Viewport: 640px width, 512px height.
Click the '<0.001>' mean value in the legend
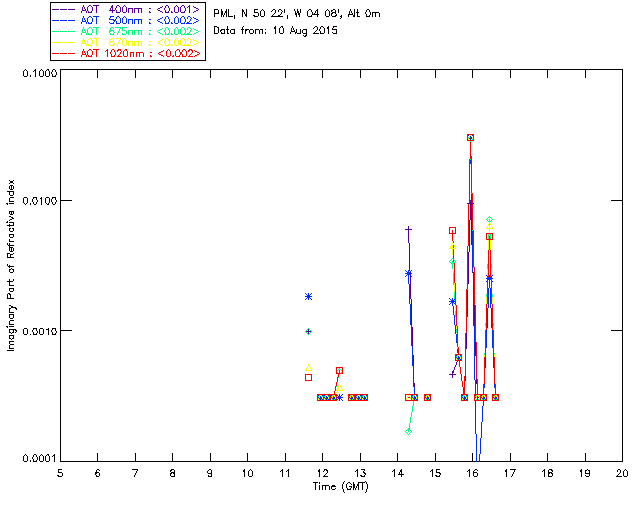tap(178, 9)
